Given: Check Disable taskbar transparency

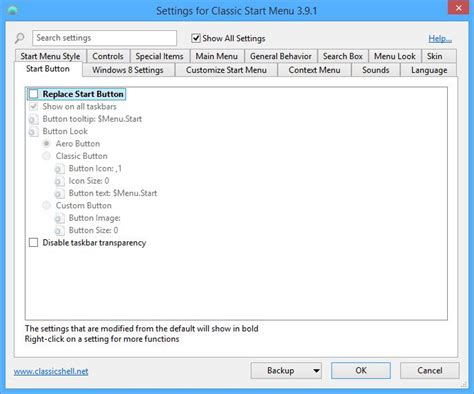Looking at the screenshot, I should pyautogui.click(x=33, y=243).
